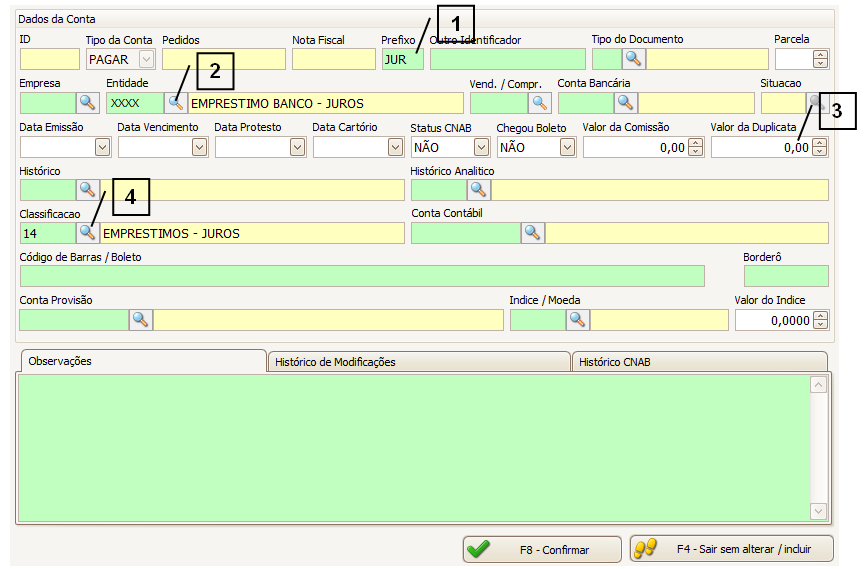Select the Histórico CNAB tab
The height and width of the screenshot is (569, 866).
tap(699, 362)
